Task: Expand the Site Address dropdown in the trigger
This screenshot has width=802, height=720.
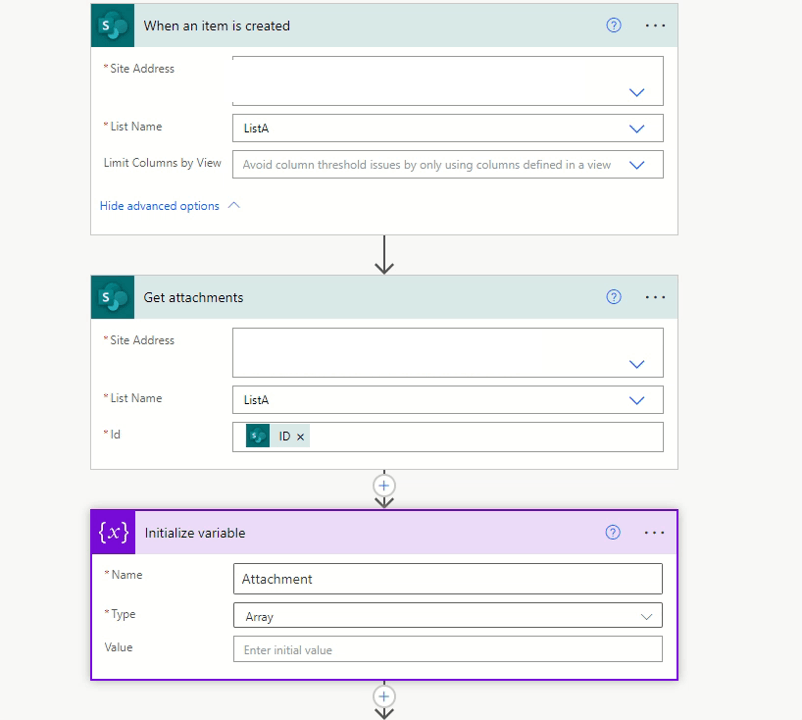Action: 637,91
